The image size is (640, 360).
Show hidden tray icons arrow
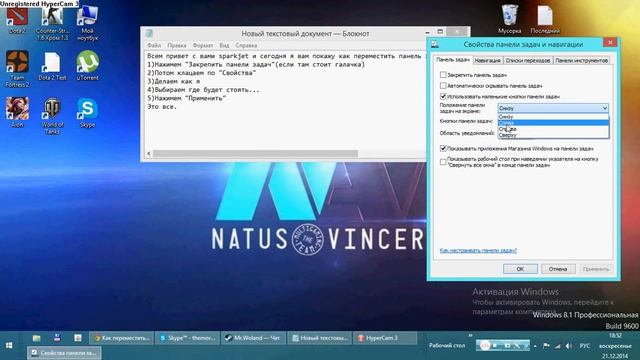[536, 346]
